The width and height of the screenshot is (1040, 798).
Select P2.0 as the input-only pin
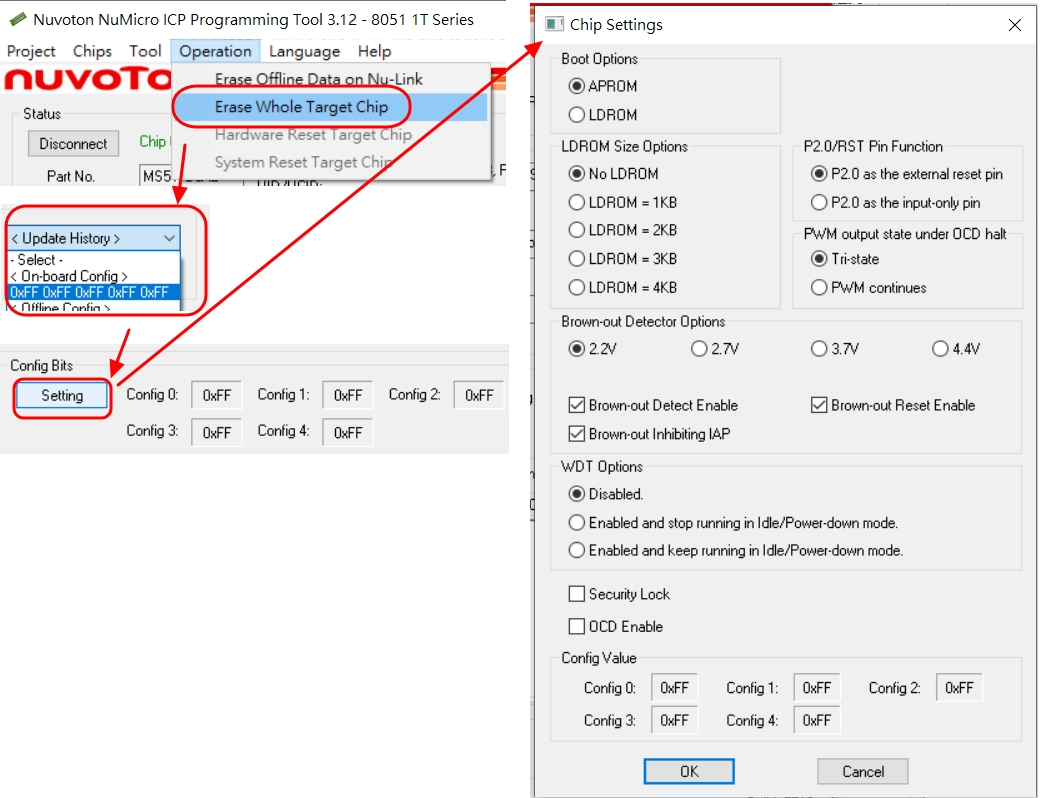895,202
